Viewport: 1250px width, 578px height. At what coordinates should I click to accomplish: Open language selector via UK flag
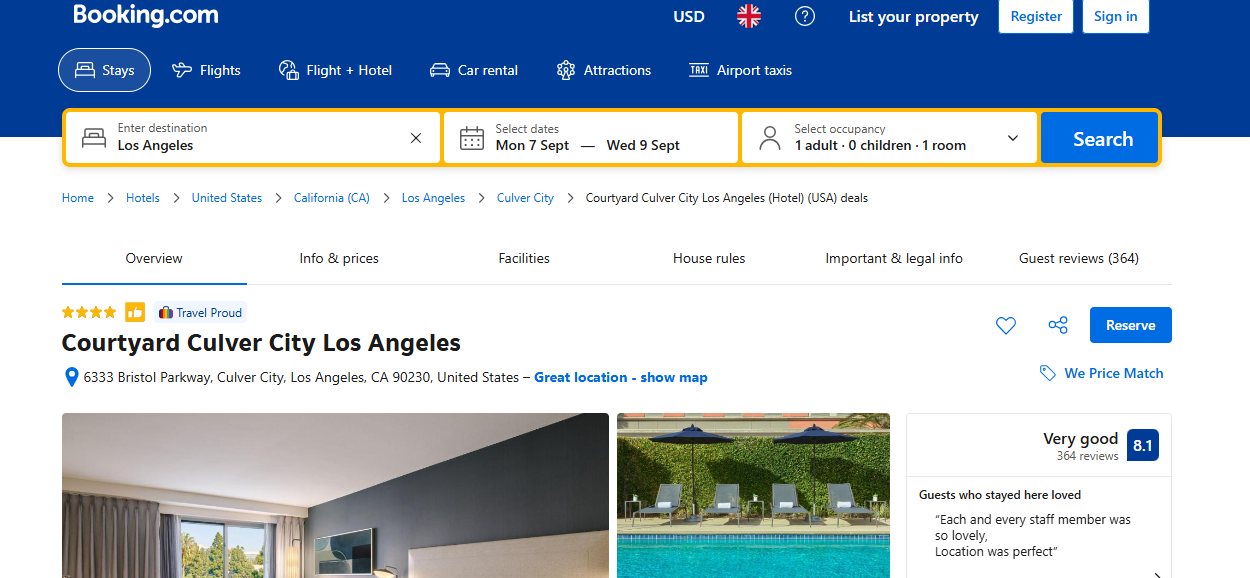coord(749,16)
